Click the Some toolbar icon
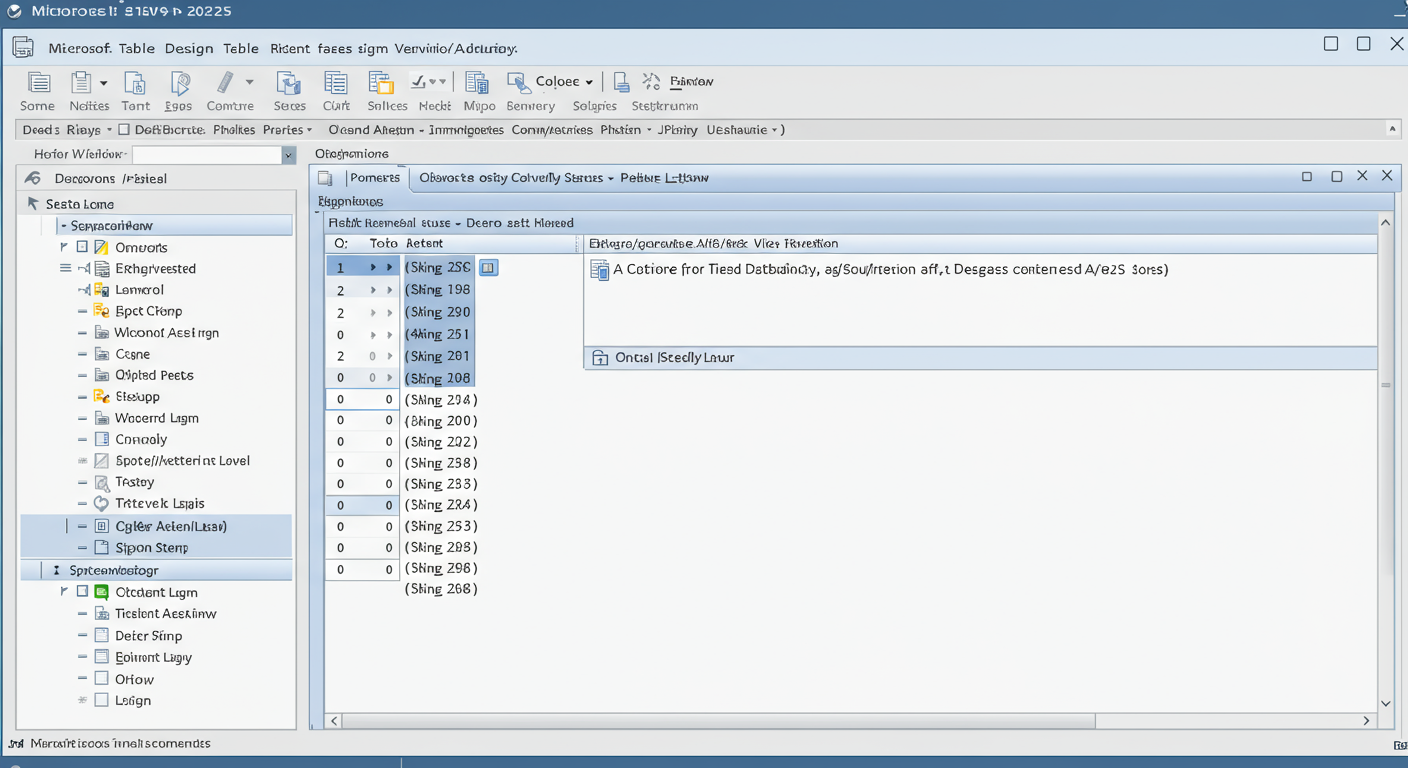 pos(39,84)
